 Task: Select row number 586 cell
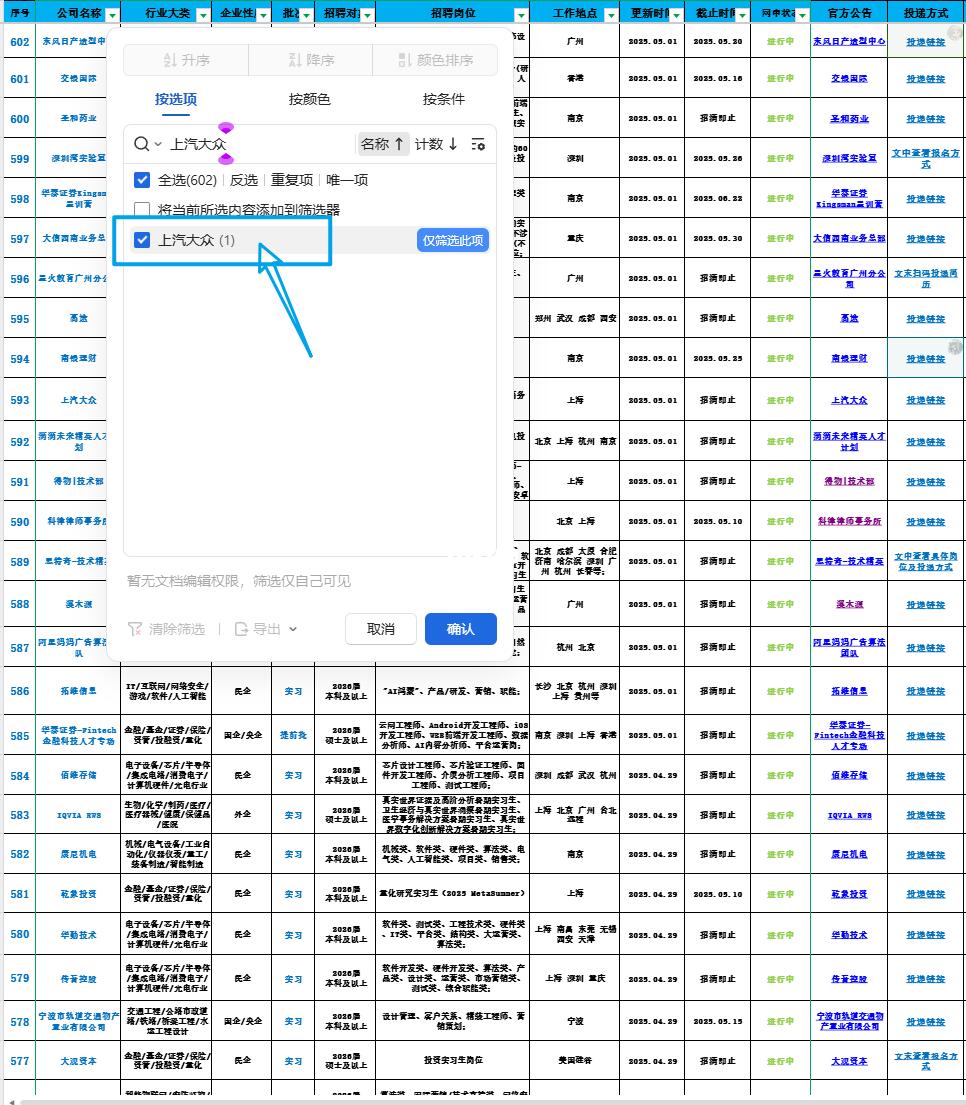[20, 691]
